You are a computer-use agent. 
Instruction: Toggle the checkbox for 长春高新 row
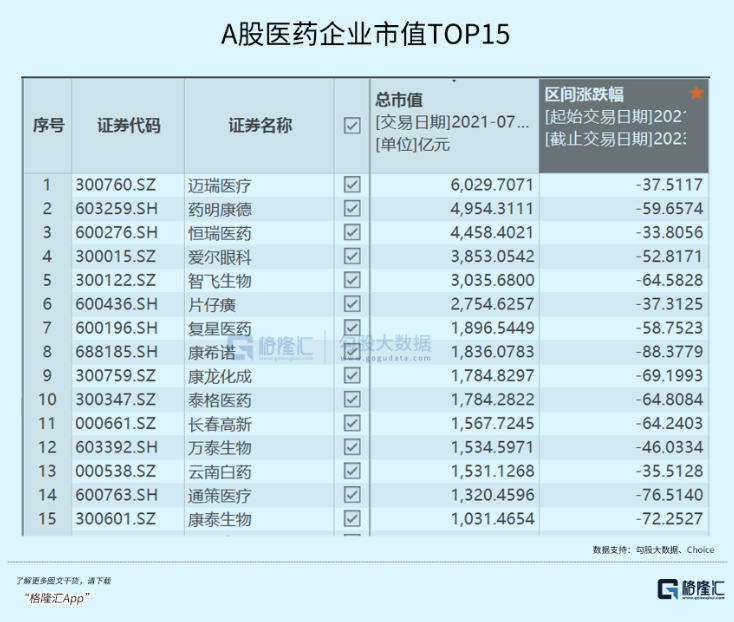(352, 423)
